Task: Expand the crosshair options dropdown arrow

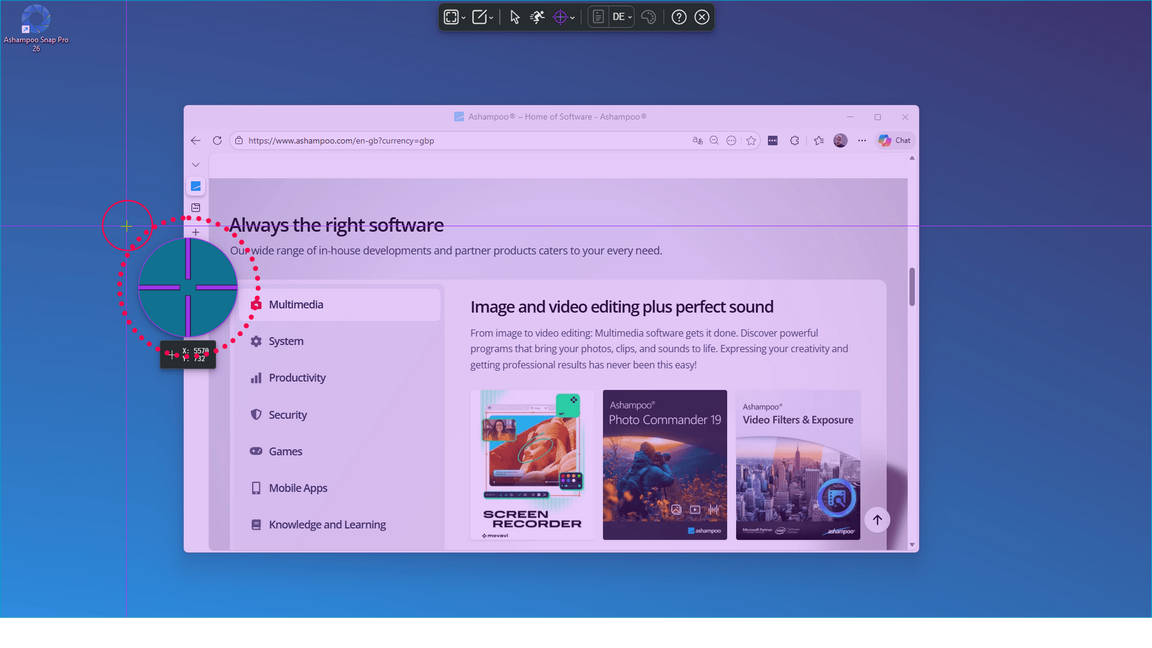Action: point(572,18)
